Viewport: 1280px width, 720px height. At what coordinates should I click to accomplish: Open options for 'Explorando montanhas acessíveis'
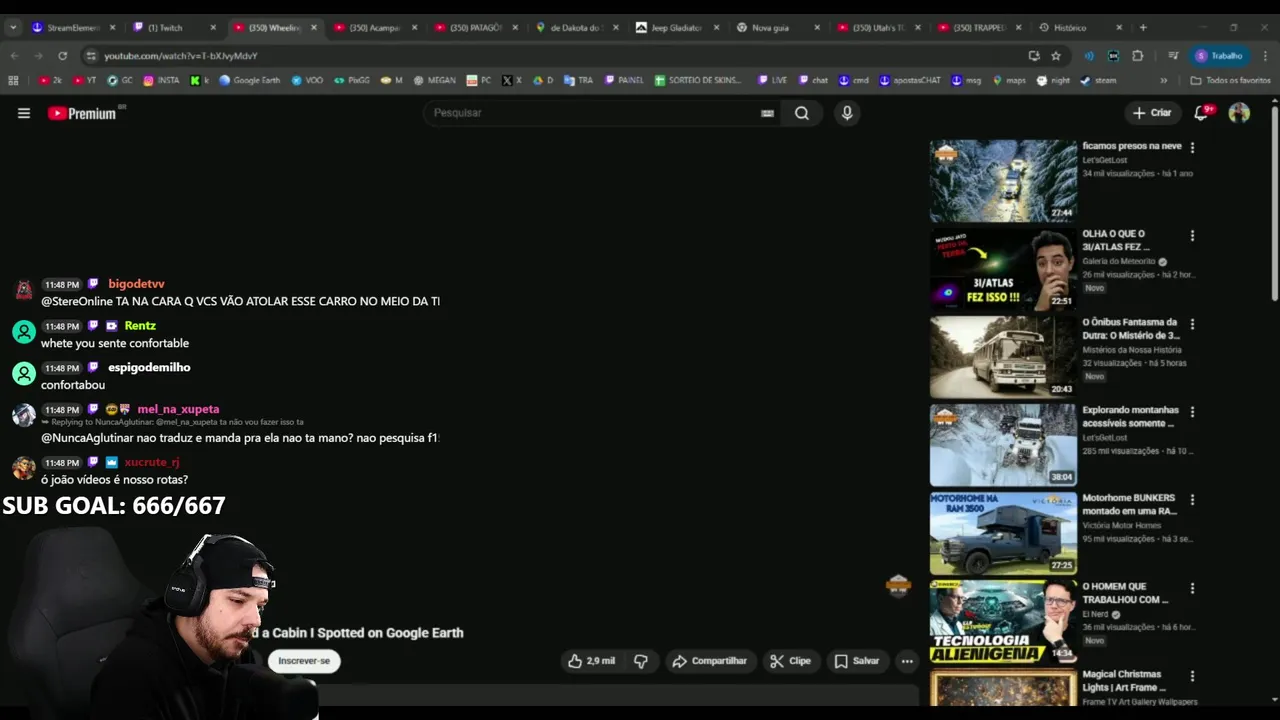point(1192,412)
